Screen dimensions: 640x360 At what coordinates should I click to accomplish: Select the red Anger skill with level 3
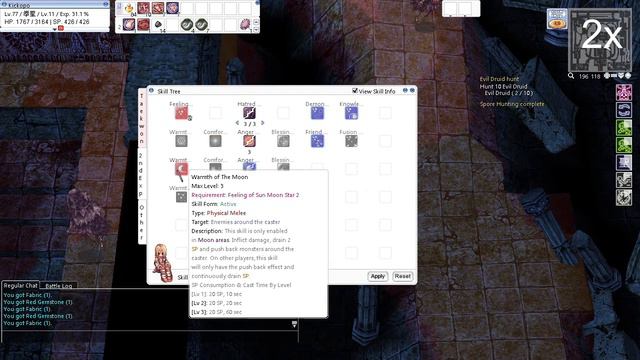coord(249,141)
